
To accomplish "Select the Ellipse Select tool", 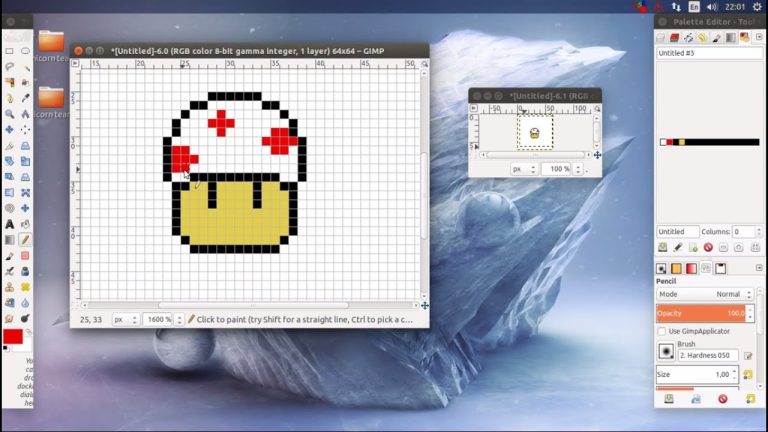I will click(x=25, y=51).
